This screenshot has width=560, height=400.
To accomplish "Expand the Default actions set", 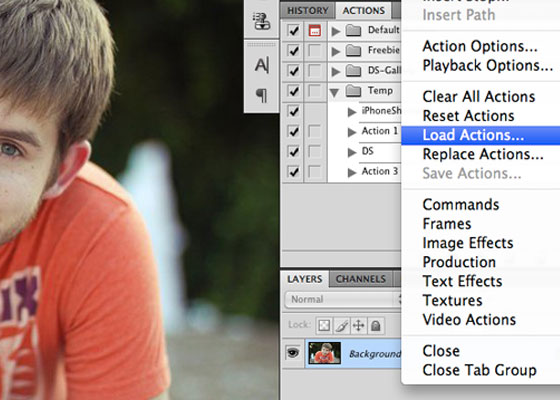I will (x=335, y=31).
